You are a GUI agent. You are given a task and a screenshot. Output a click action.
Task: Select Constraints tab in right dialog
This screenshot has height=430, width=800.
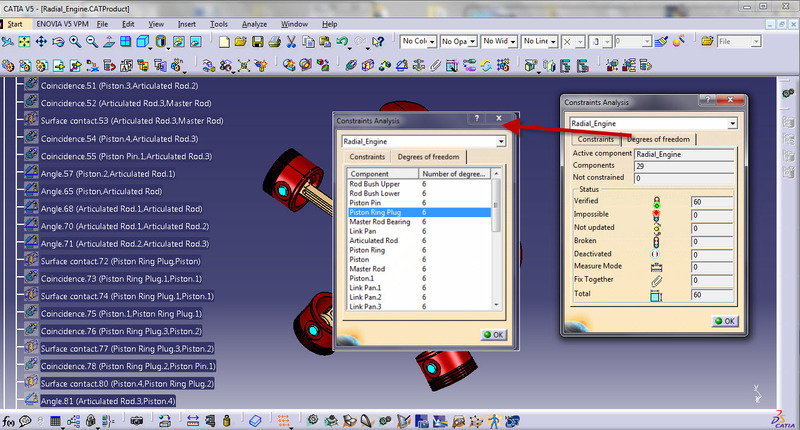(x=595, y=139)
